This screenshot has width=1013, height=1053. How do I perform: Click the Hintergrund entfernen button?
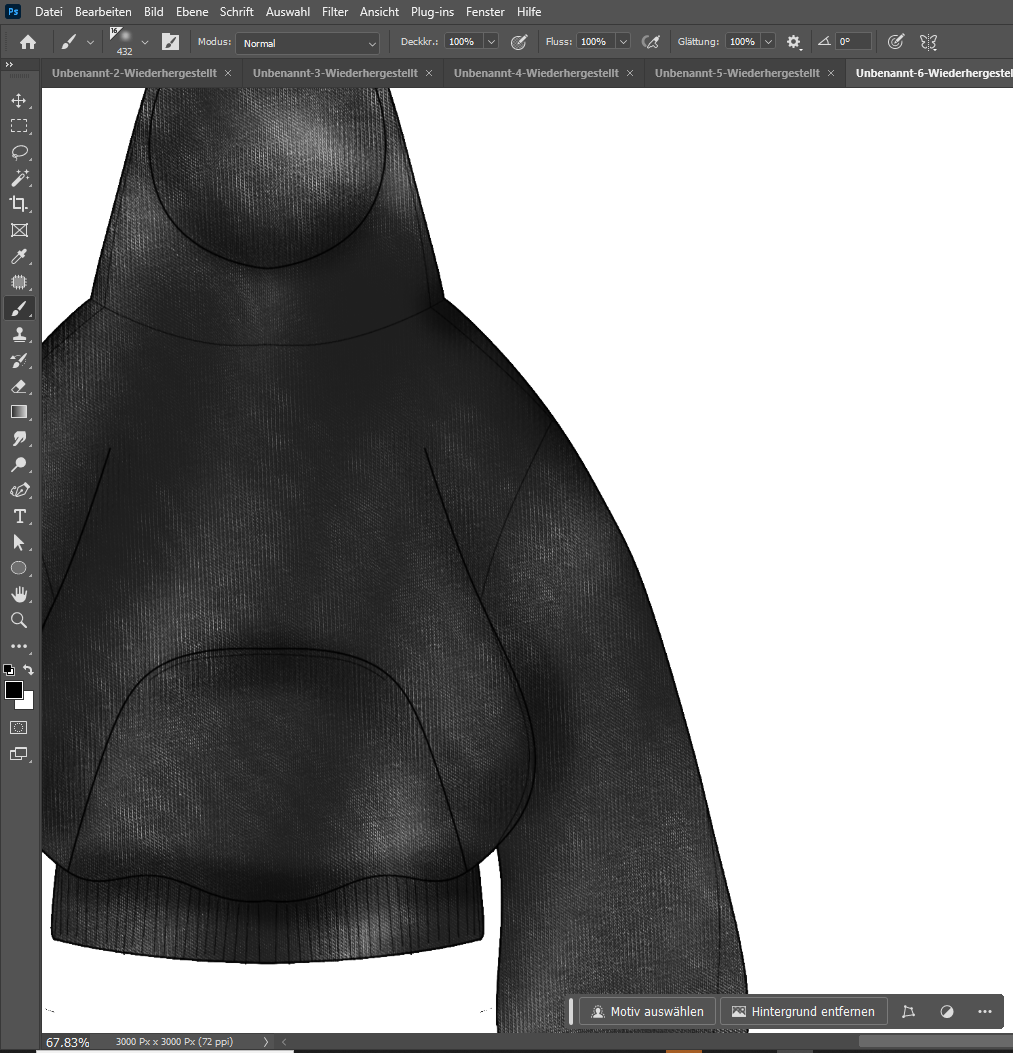(x=803, y=1011)
